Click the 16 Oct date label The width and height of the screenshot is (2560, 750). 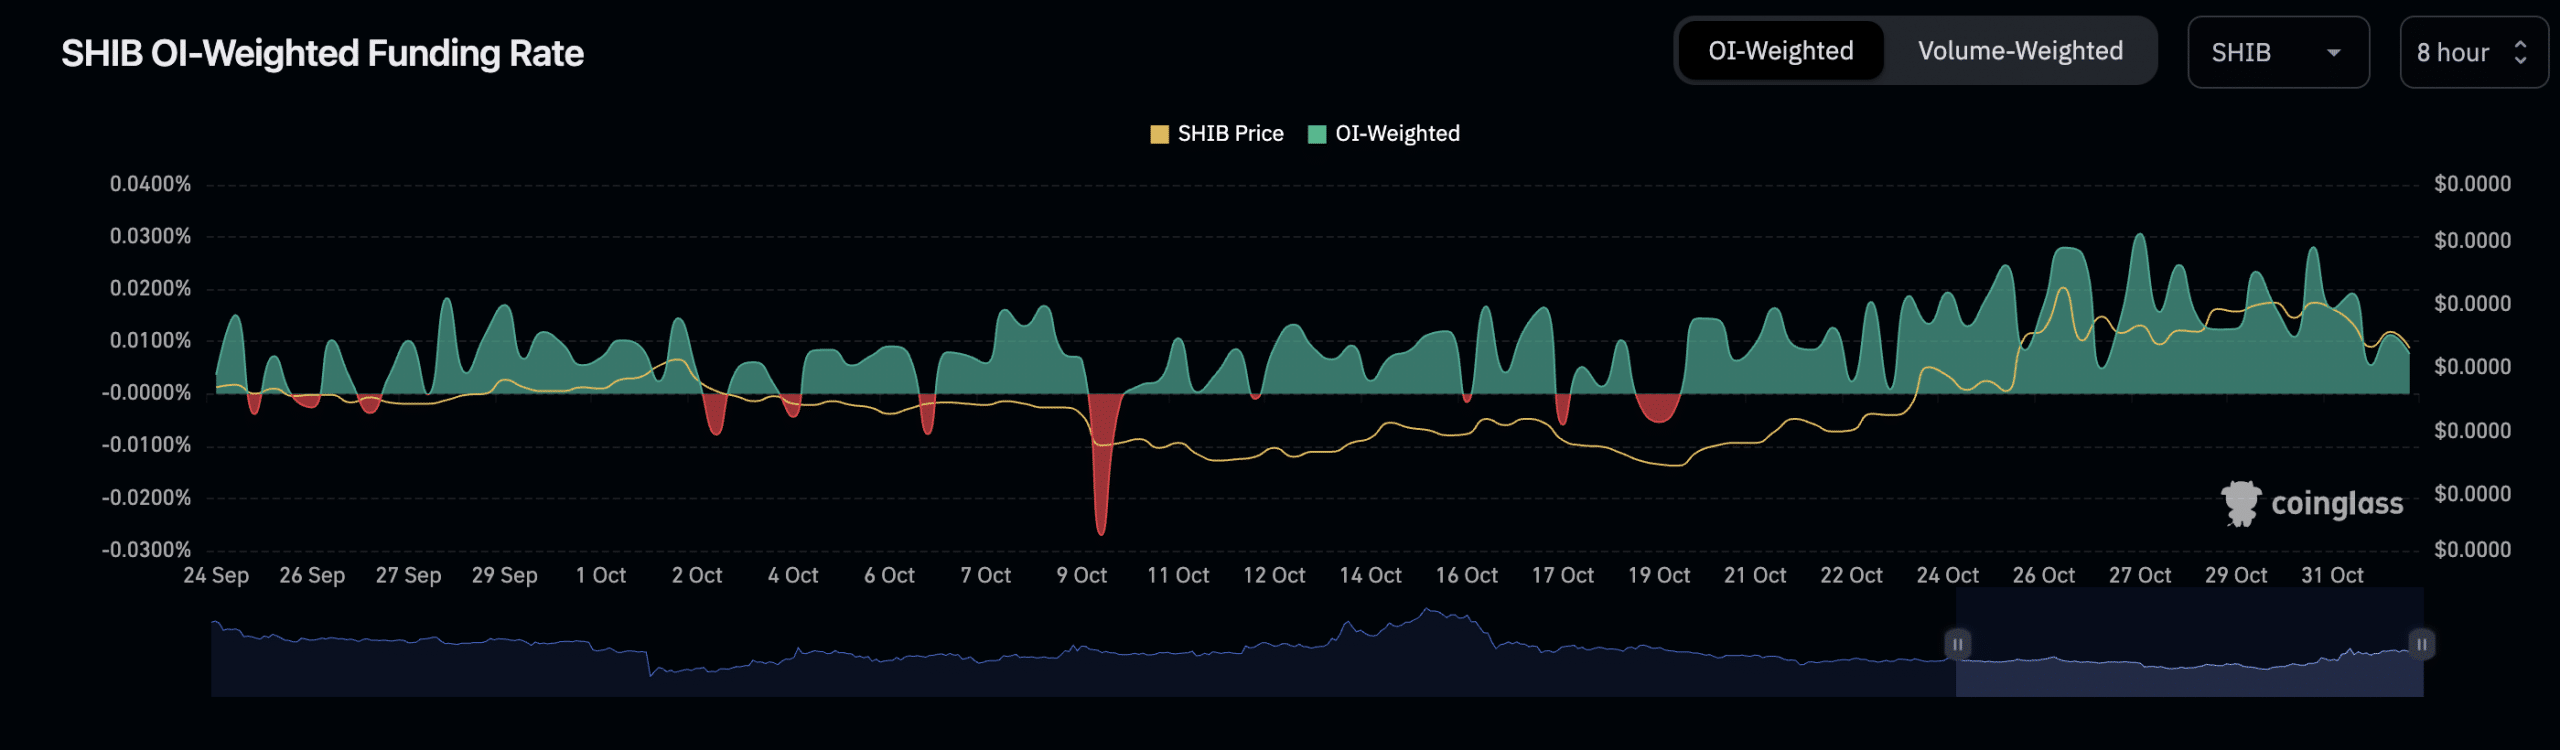[x=1467, y=576]
